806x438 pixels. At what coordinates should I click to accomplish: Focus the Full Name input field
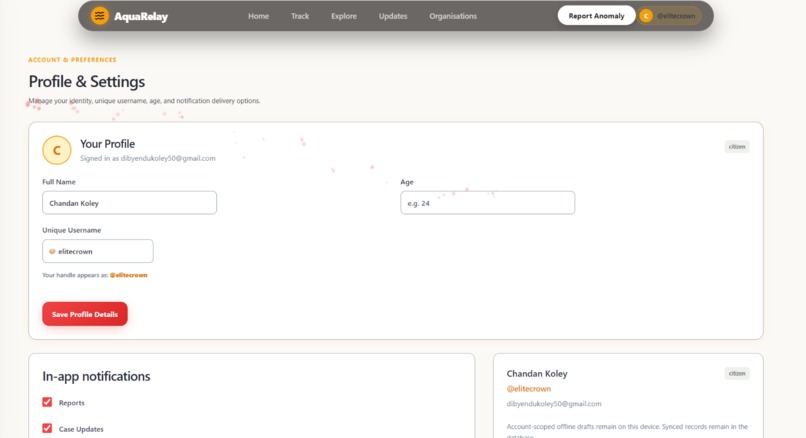pos(130,203)
